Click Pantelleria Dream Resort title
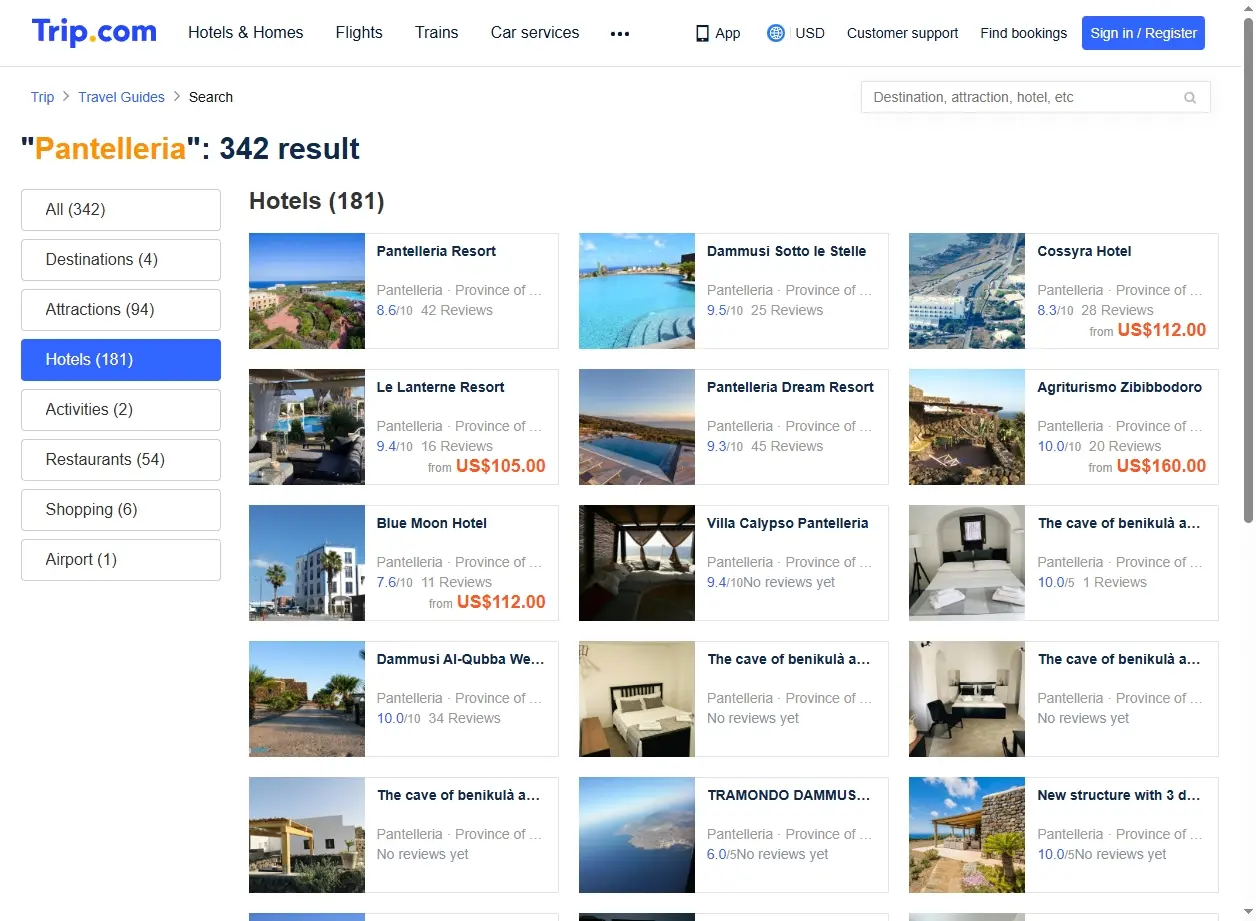 790,387
